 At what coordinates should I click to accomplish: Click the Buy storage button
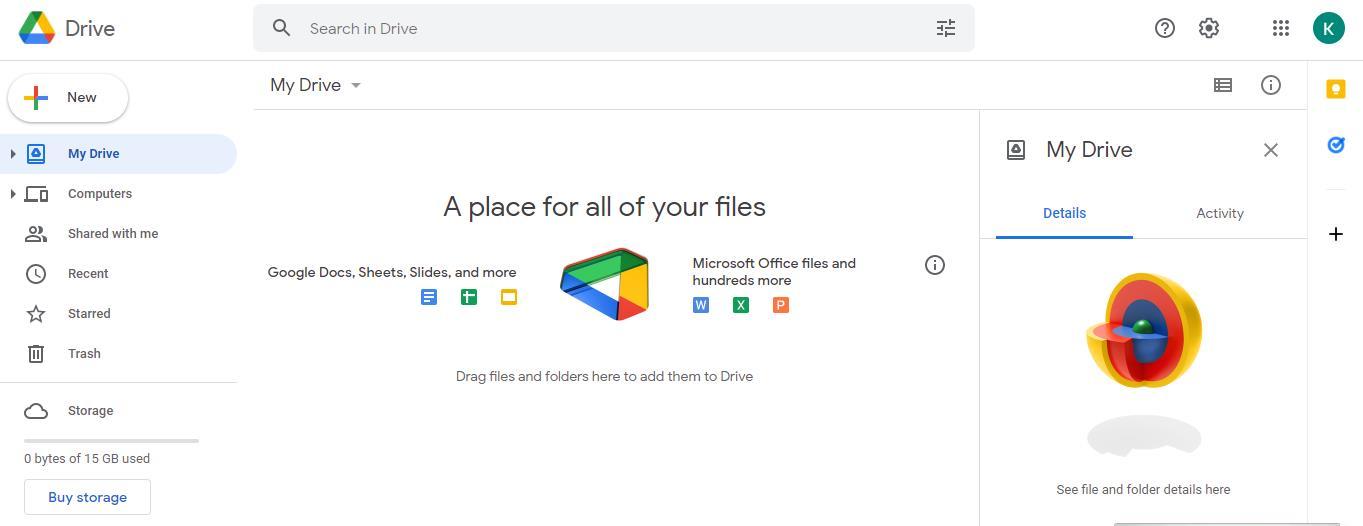click(x=87, y=497)
